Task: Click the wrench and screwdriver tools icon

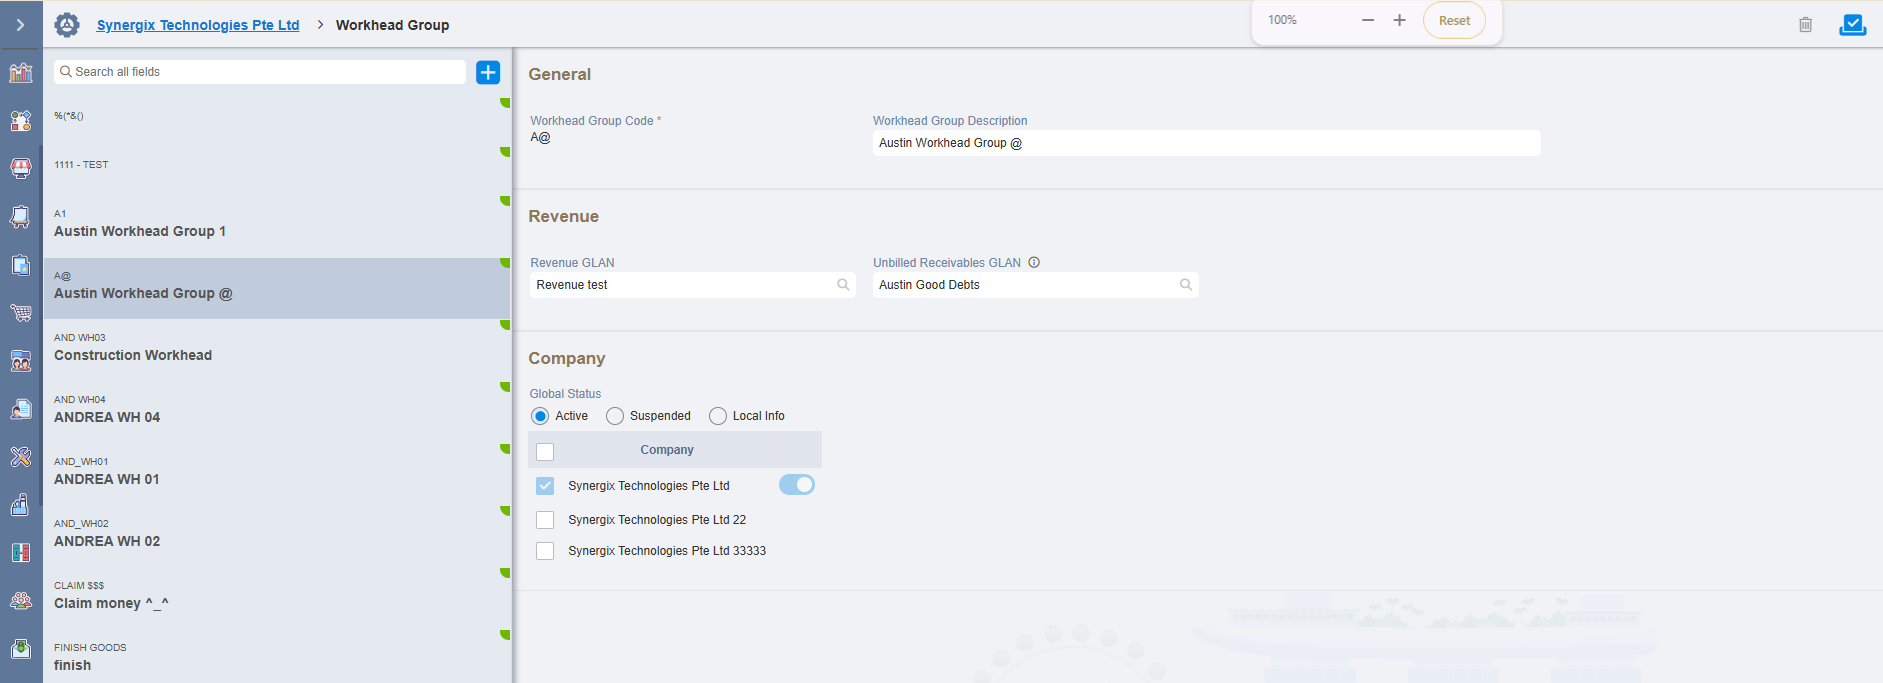Action: point(21,457)
